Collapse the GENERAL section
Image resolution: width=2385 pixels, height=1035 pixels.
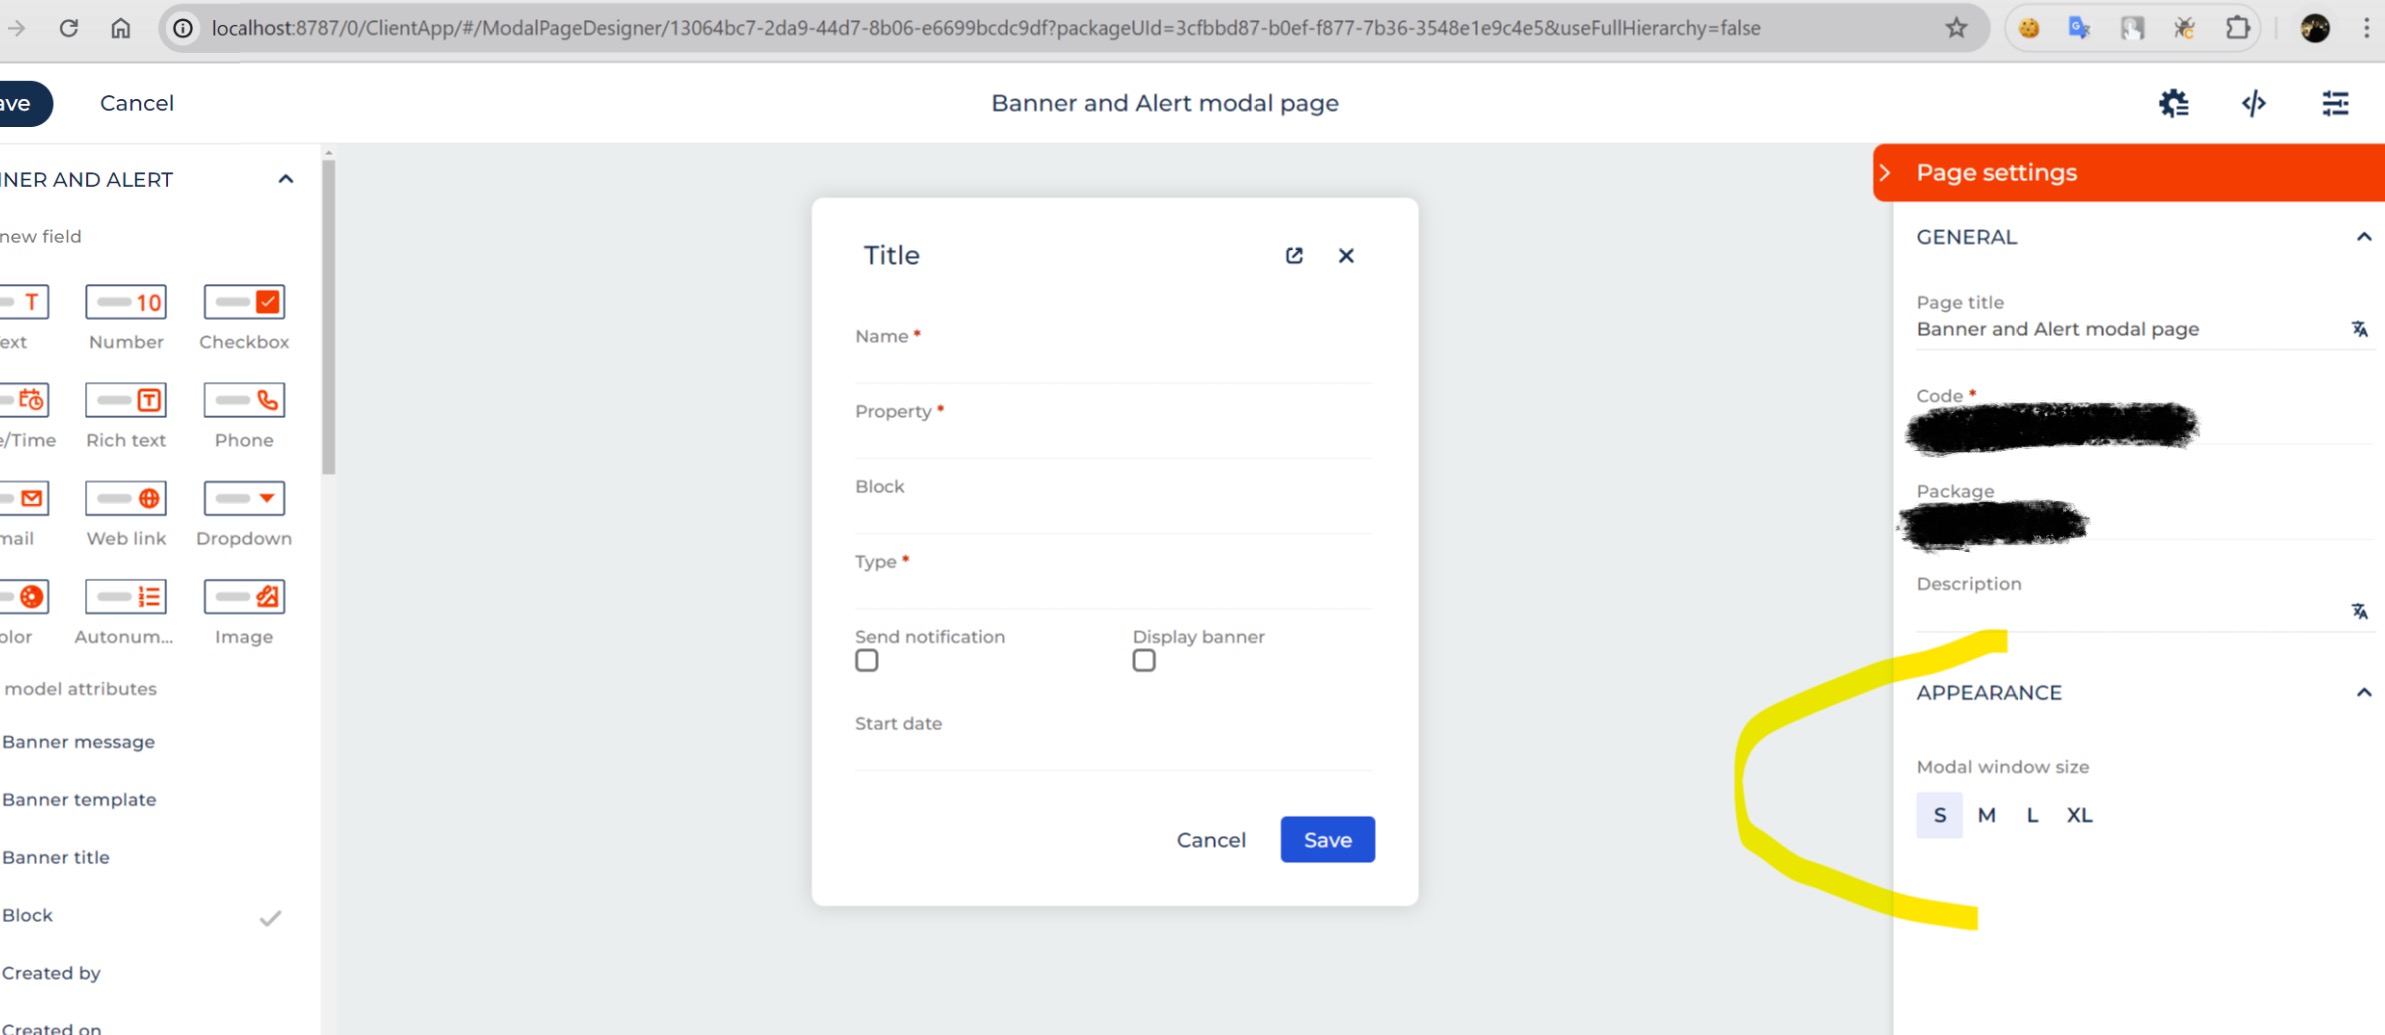(x=2363, y=236)
